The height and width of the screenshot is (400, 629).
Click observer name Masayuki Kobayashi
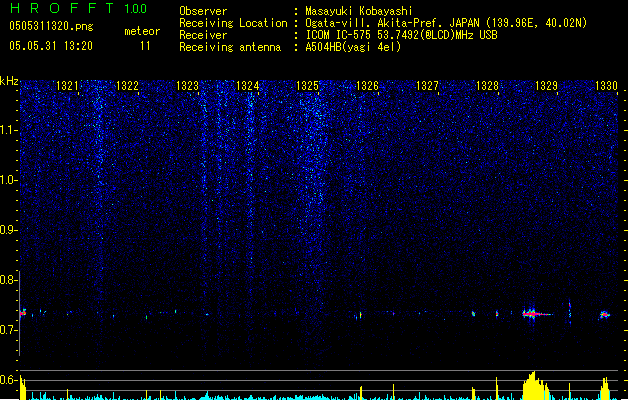point(359,11)
